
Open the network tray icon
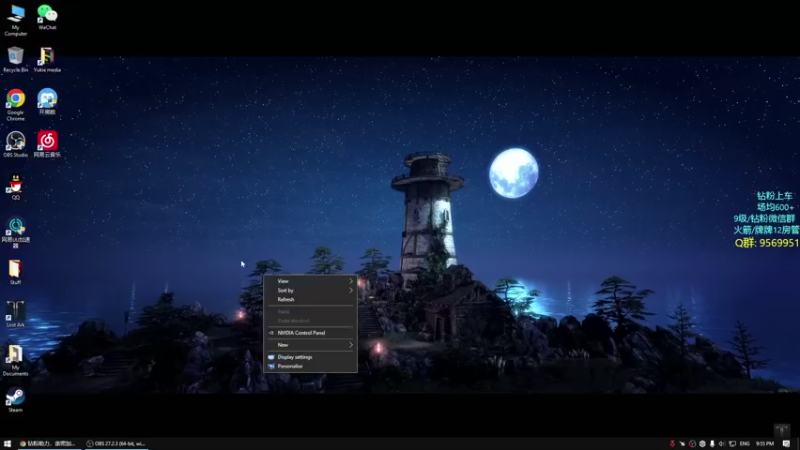tap(732, 444)
